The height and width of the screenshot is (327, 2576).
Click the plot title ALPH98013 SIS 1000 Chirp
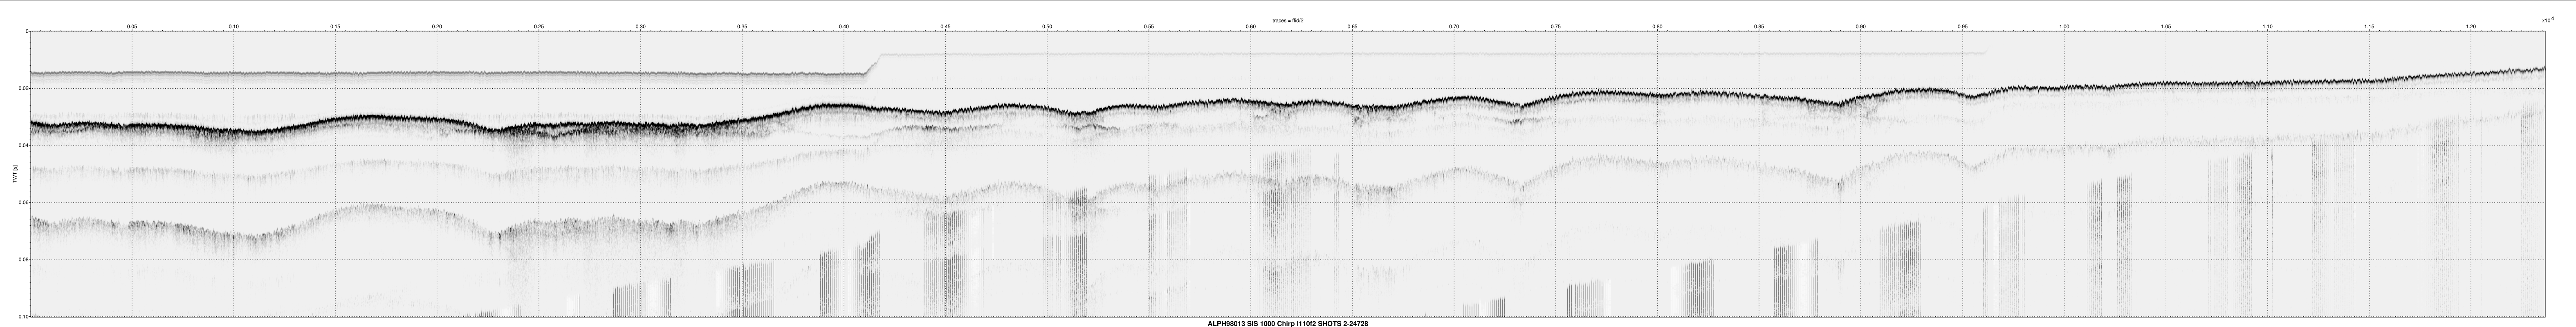pyautogui.click(x=1287, y=323)
